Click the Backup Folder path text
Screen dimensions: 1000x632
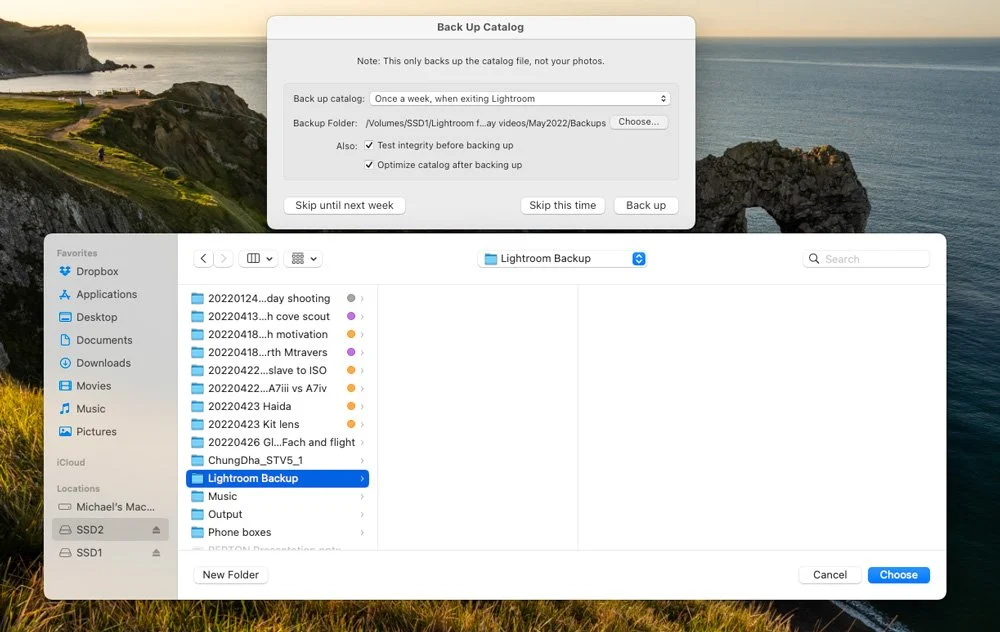(485, 123)
